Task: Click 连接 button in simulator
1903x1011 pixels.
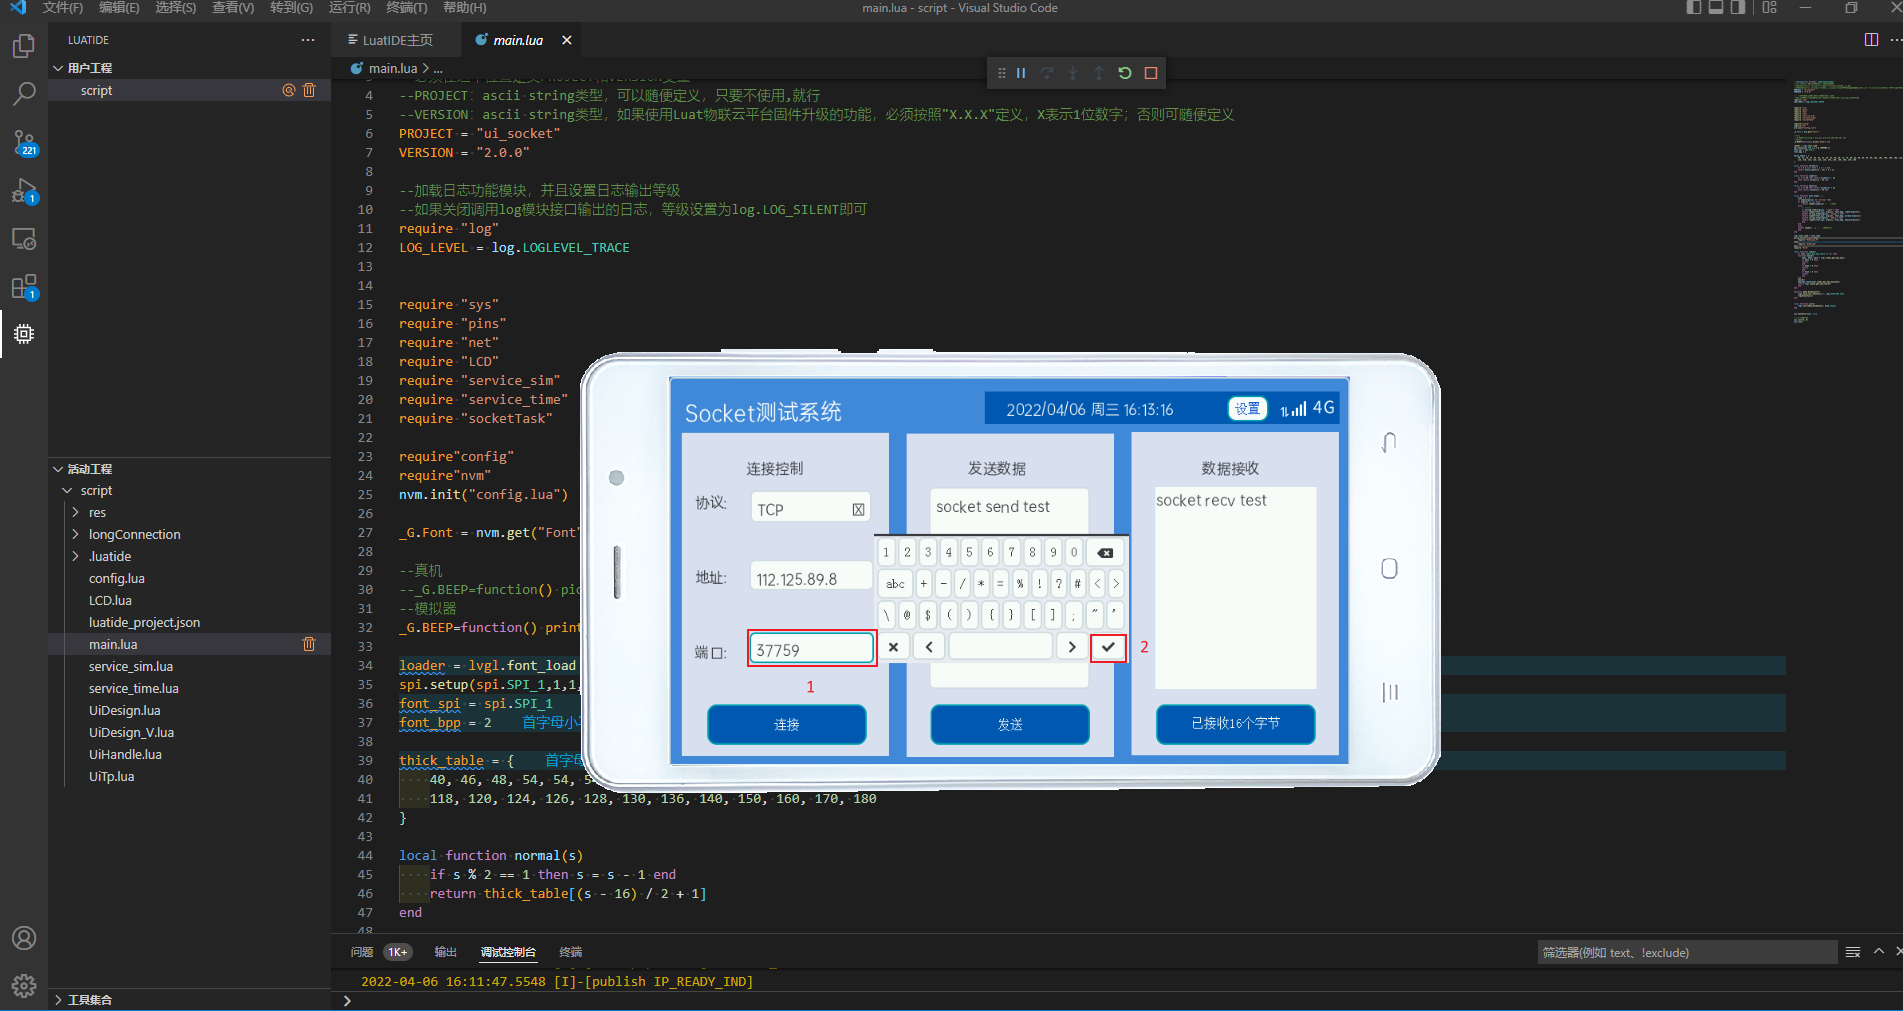Action: tap(787, 724)
